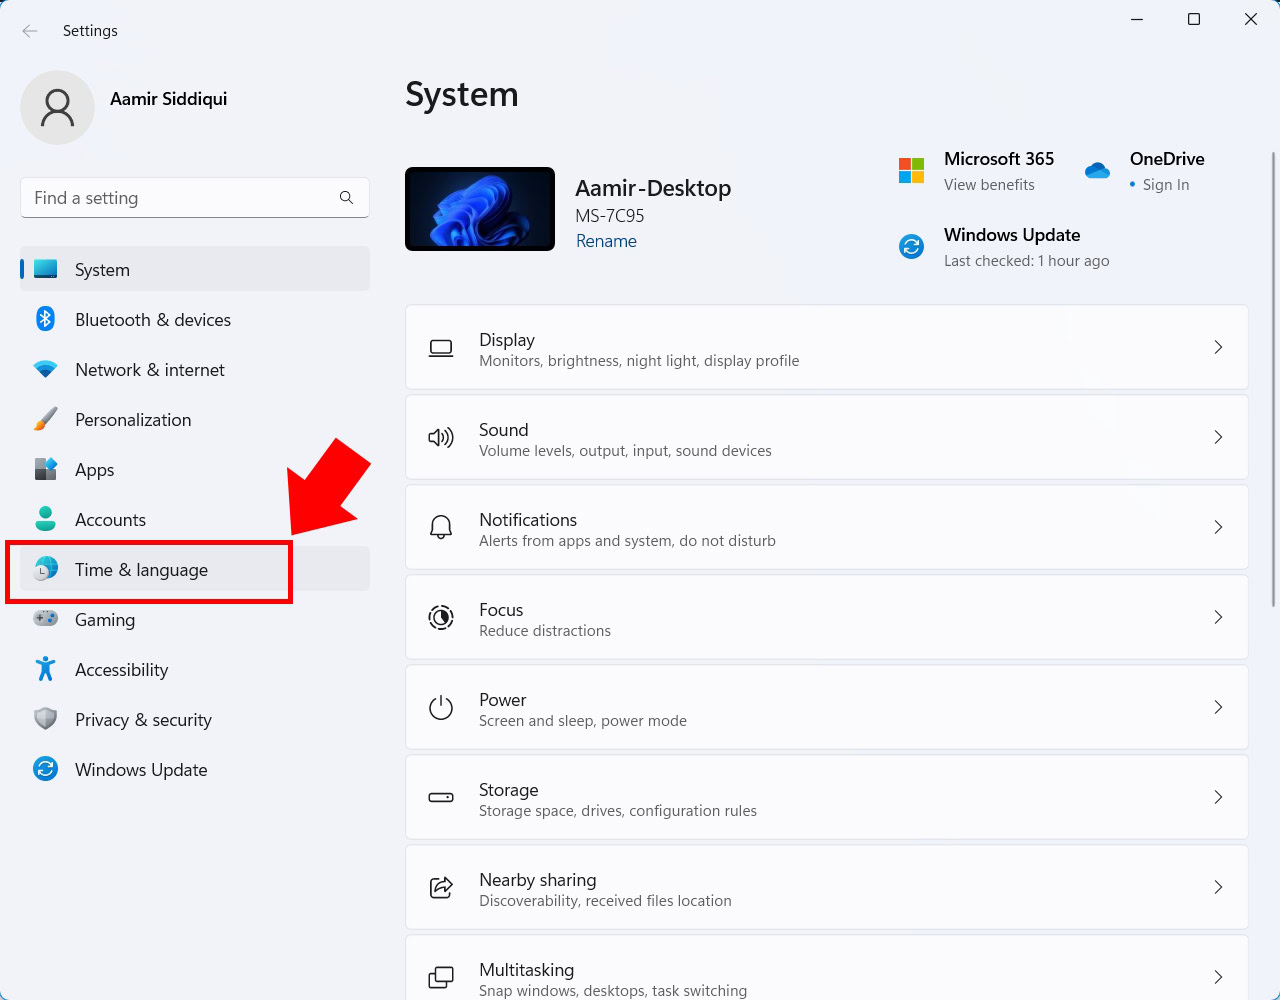
Task: Click the Sign In text under OneDrive
Action: pyautogui.click(x=1166, y=185)
